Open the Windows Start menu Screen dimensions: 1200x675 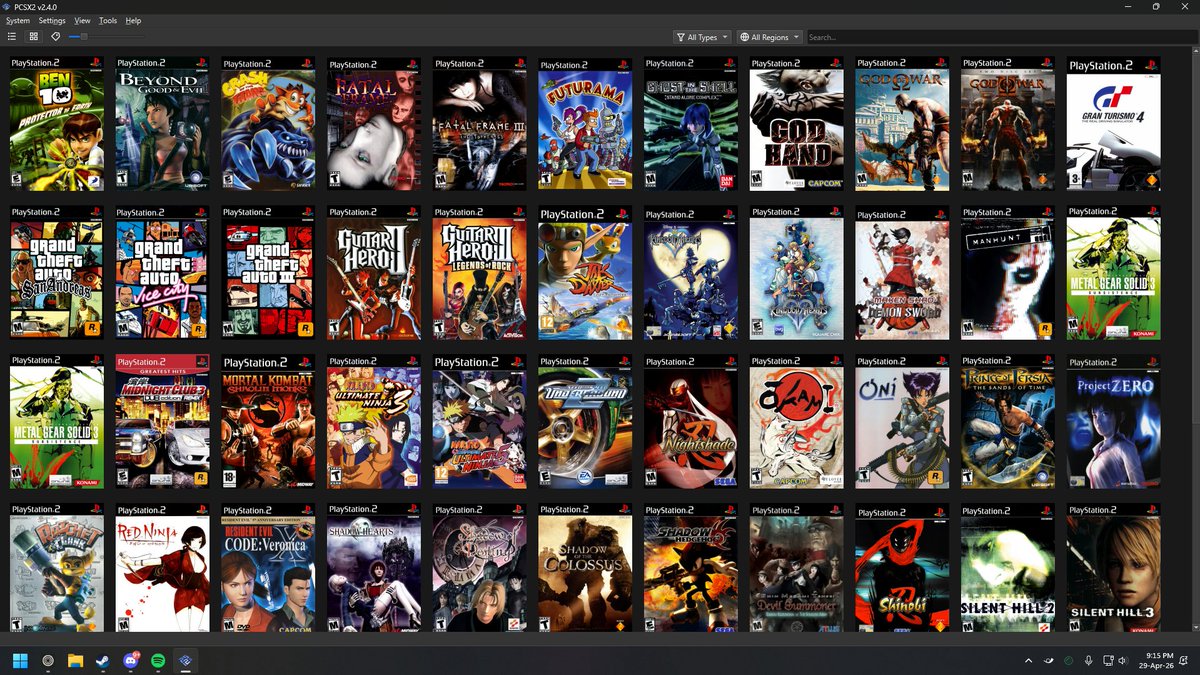(20, 660)
